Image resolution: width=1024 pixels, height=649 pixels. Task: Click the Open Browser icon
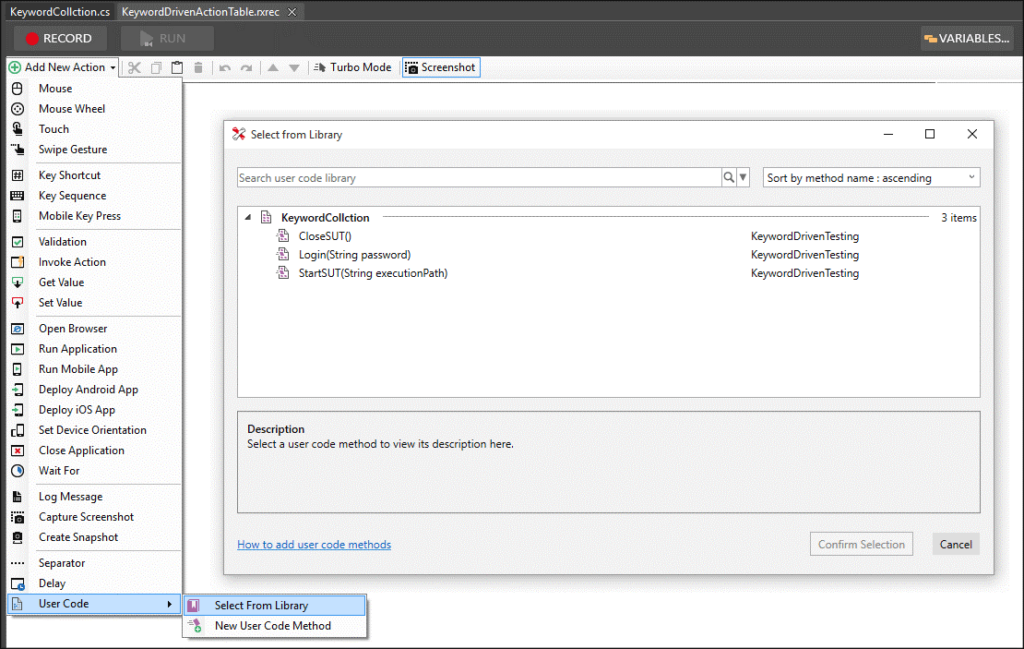coord(18,328)
